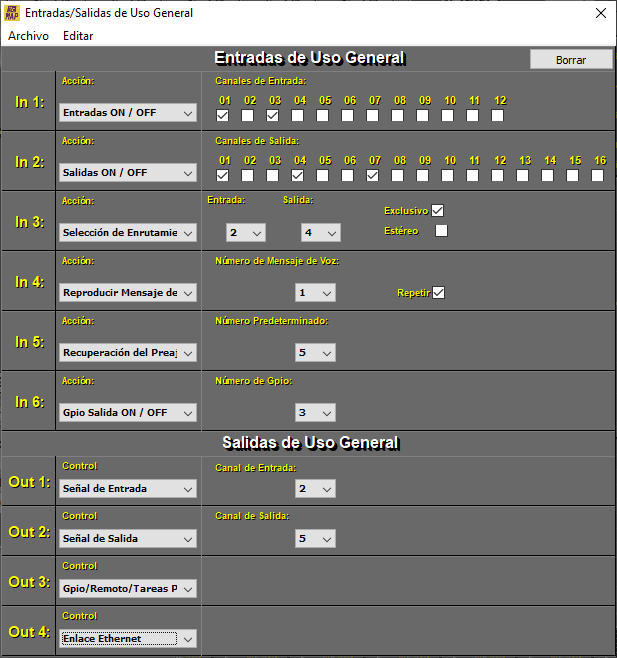Expand Número de Mensaje de Voz dropdown
This screenshot has width=617, height=658.
[315, 293]
